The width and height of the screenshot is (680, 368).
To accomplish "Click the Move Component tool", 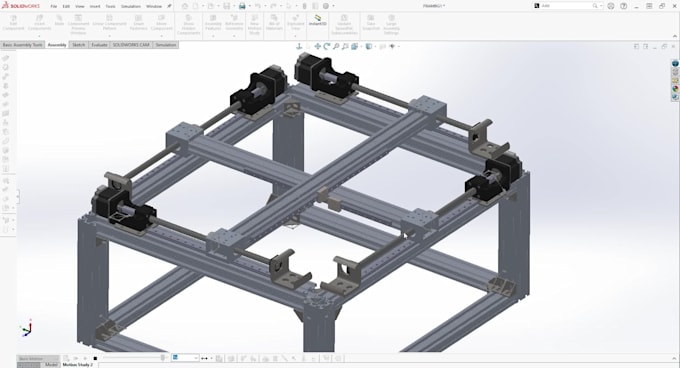I will pyautogui.click(x=161, y=23).
